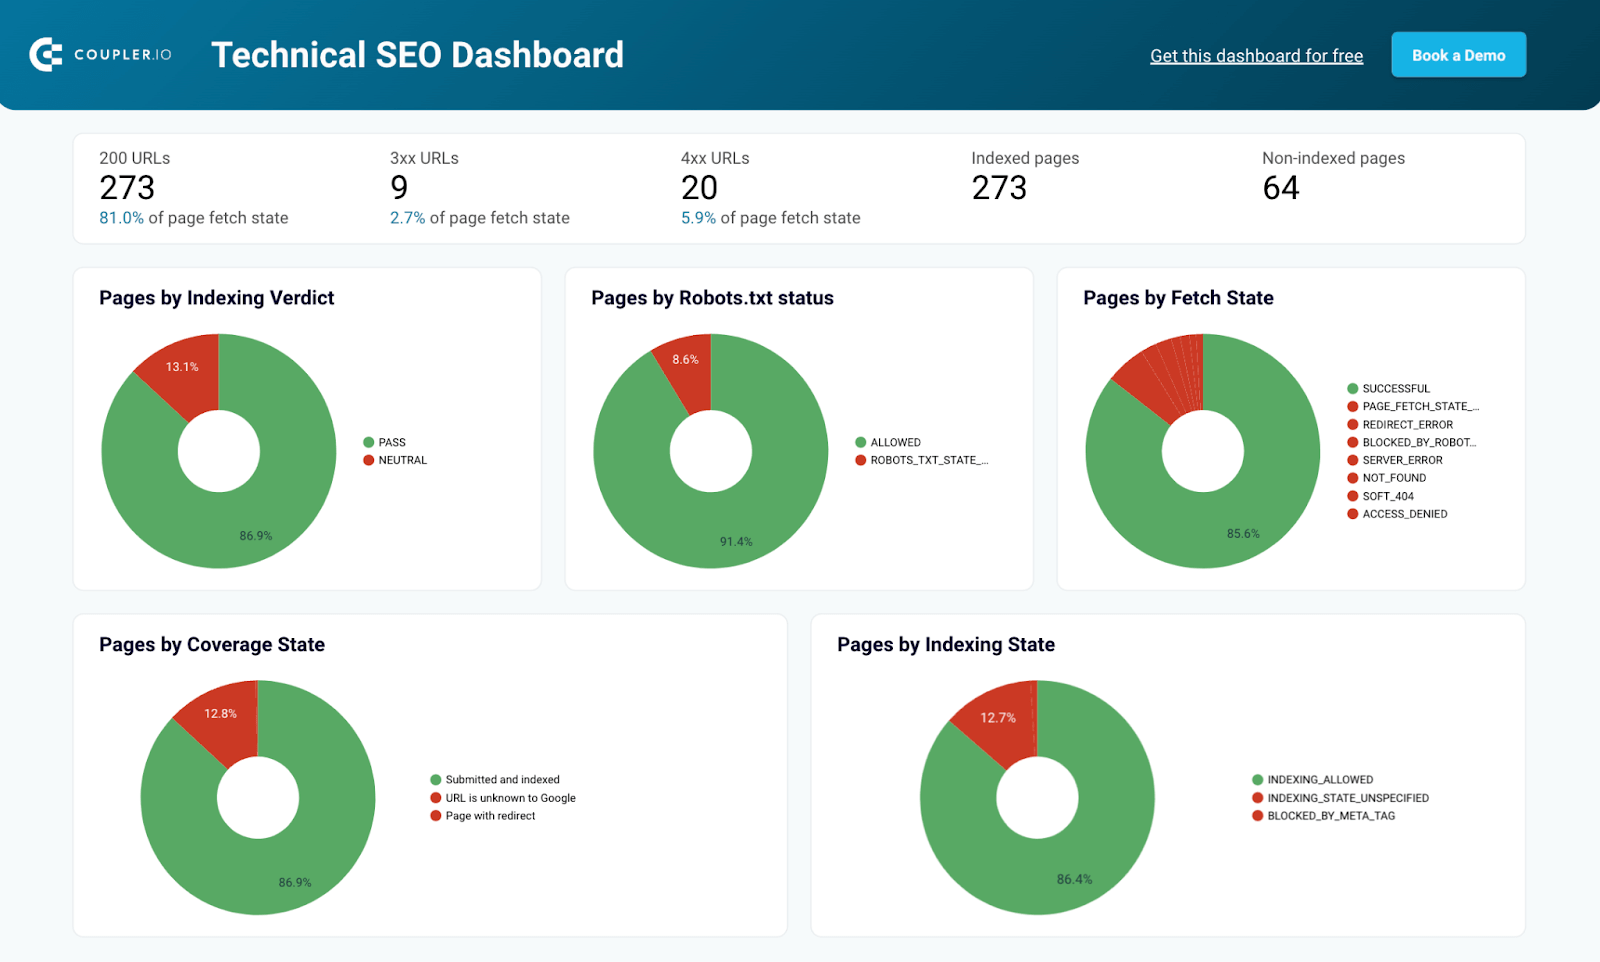The width and height of the screenshot is (1600, 962).
Task: Click the Book a Demo button
Action: pos(1458,55)
